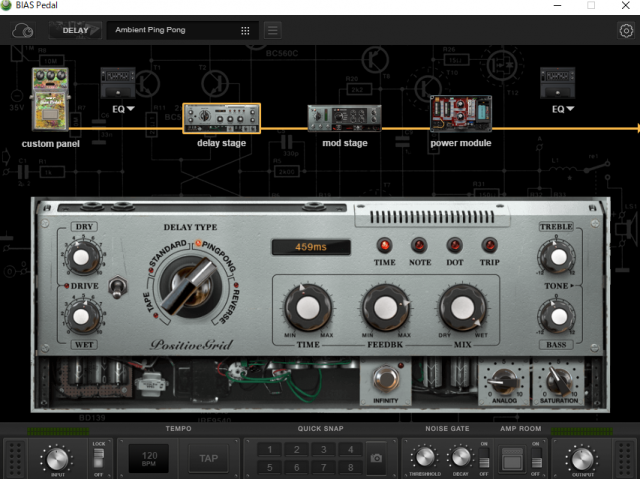Open the ToneCloud cloud icon
The width and height of the screenshot is (640, 479).
pos(22,31)
